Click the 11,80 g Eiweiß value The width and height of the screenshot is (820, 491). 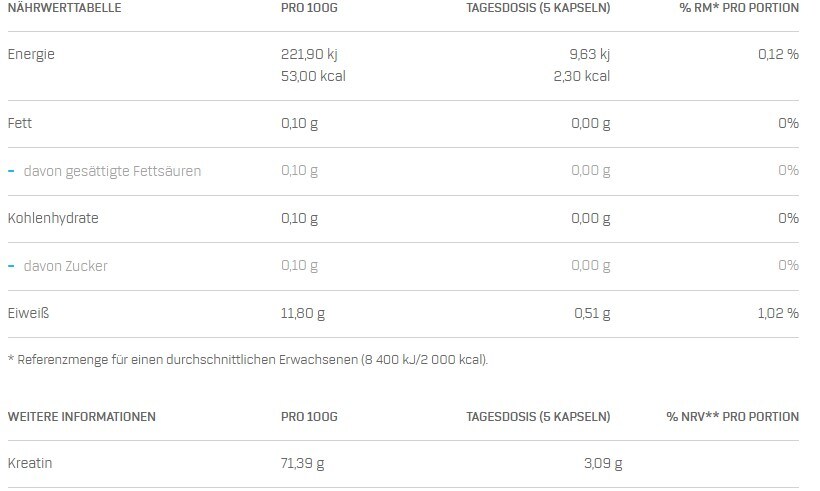(302, 314)
